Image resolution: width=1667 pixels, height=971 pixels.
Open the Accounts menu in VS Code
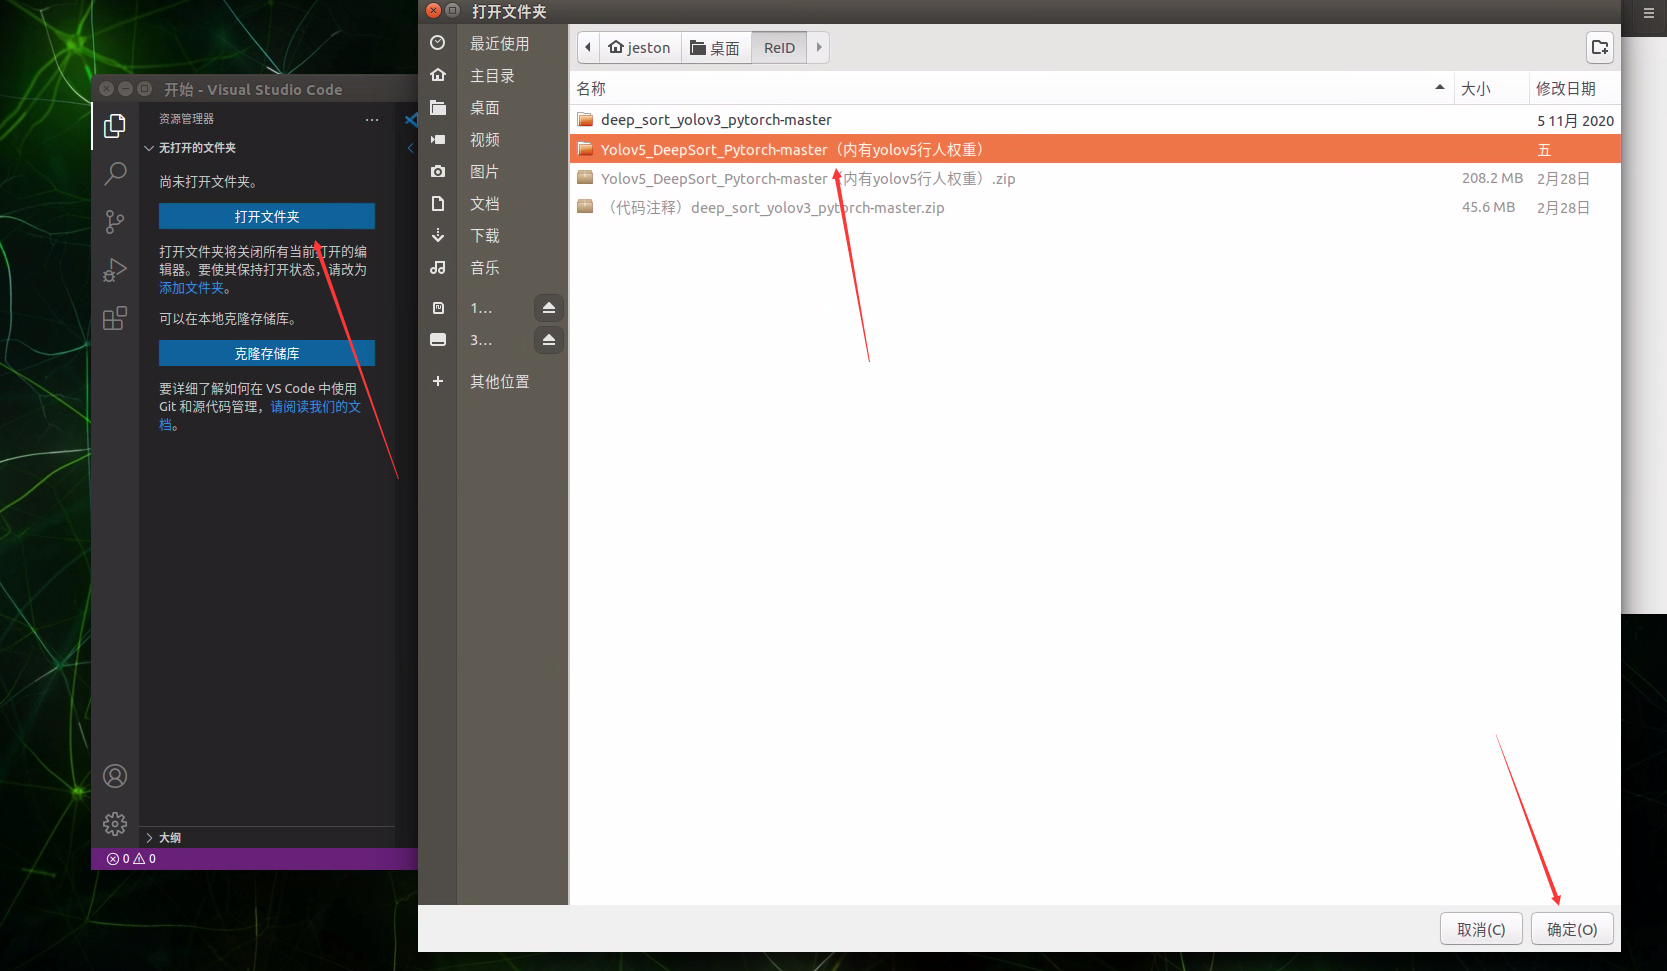(115, 776)
